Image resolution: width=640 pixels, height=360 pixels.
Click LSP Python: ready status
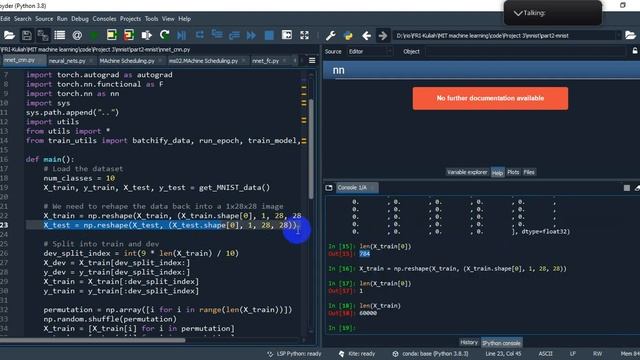tap(294, 354)
